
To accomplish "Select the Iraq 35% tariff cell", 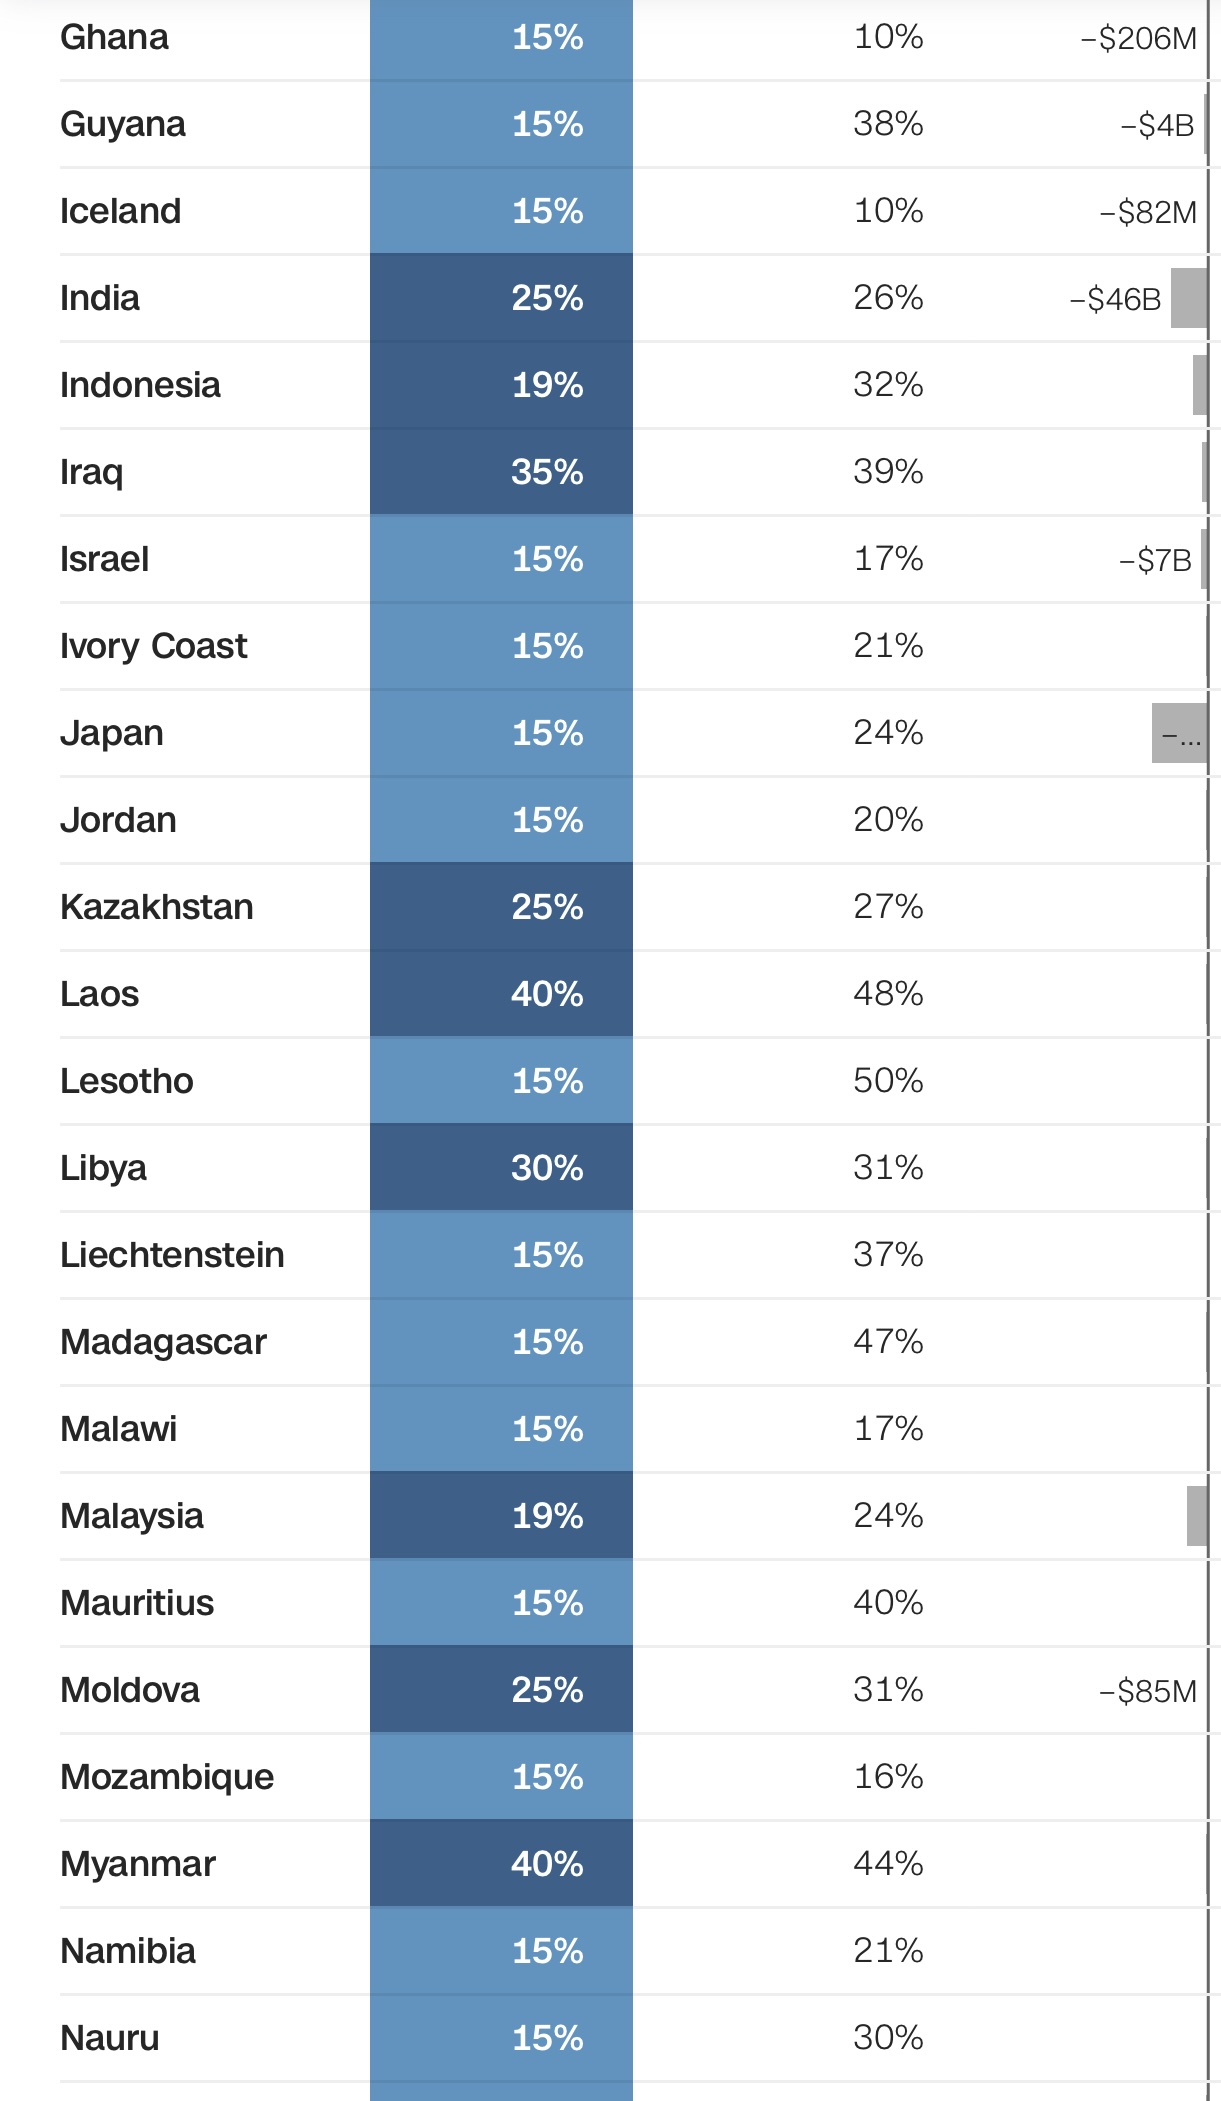I will 501,472.
